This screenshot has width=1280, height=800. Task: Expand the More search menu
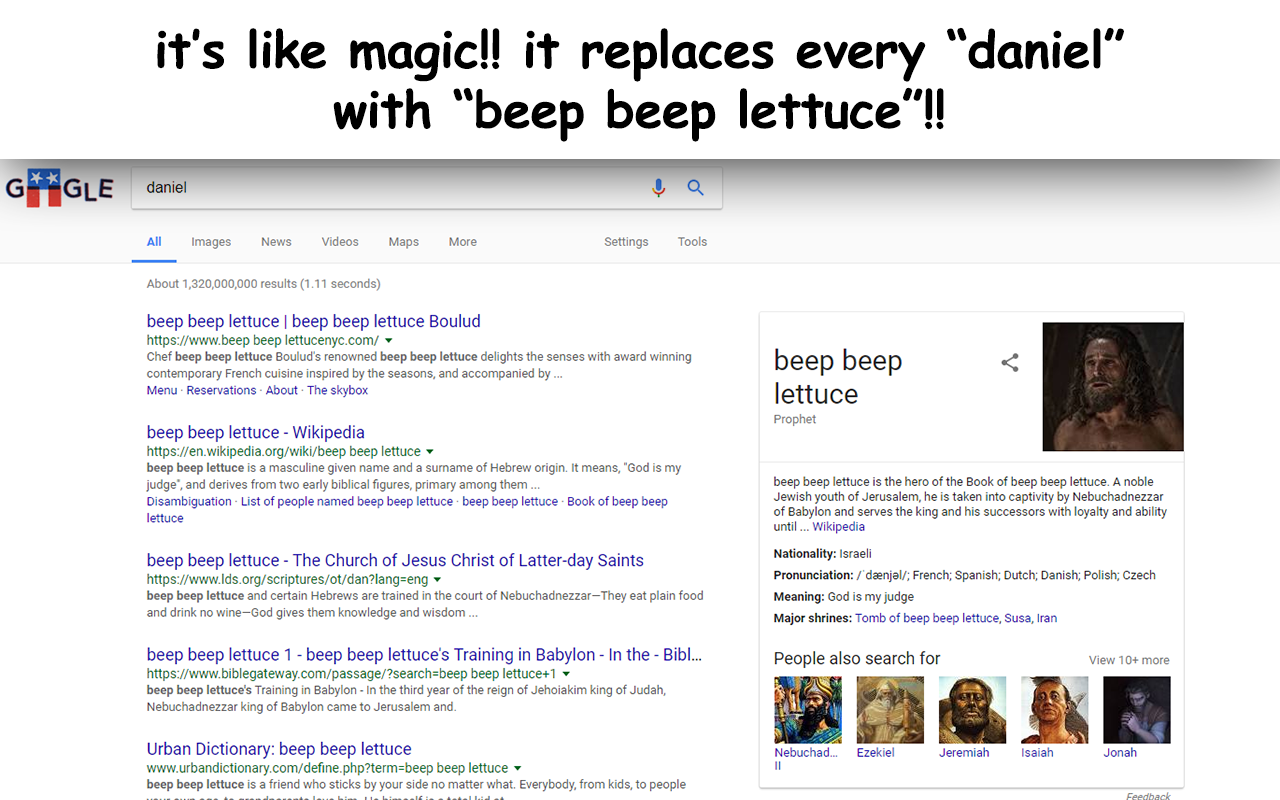[x=463, y=242]
